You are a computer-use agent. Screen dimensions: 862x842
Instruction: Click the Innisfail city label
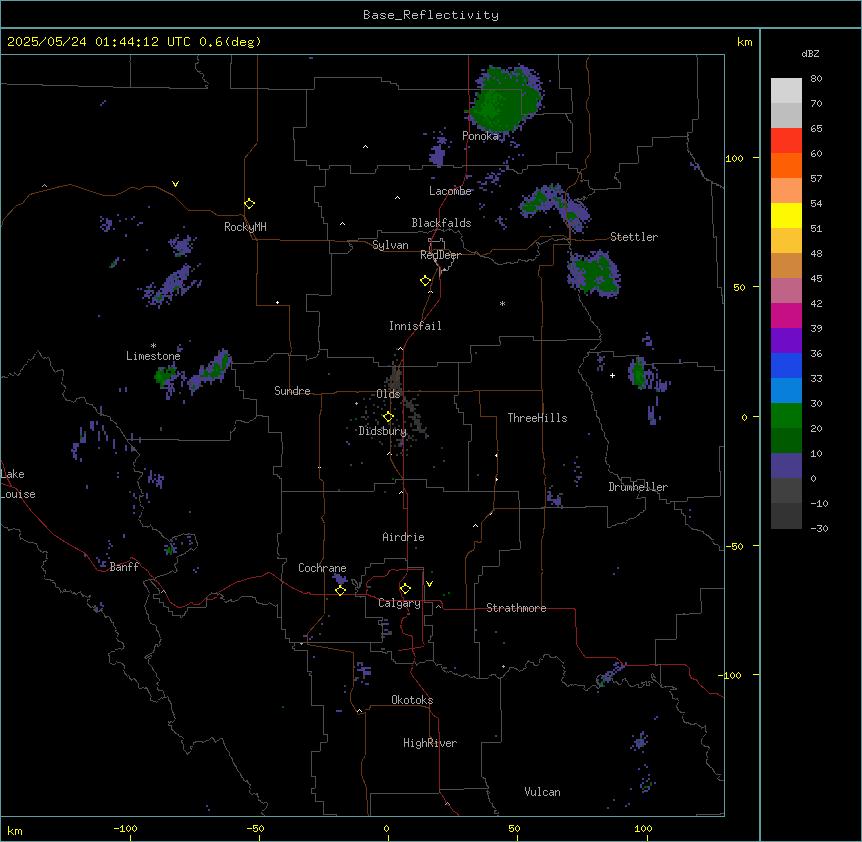pos(415,326)
